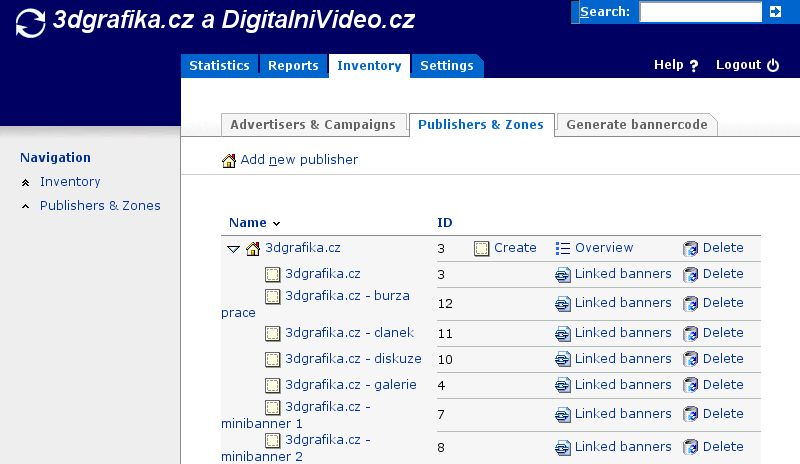Open zone 3dgrafika.cz - galerie
This screenshot has height=464, width=800.
[351, 384]
